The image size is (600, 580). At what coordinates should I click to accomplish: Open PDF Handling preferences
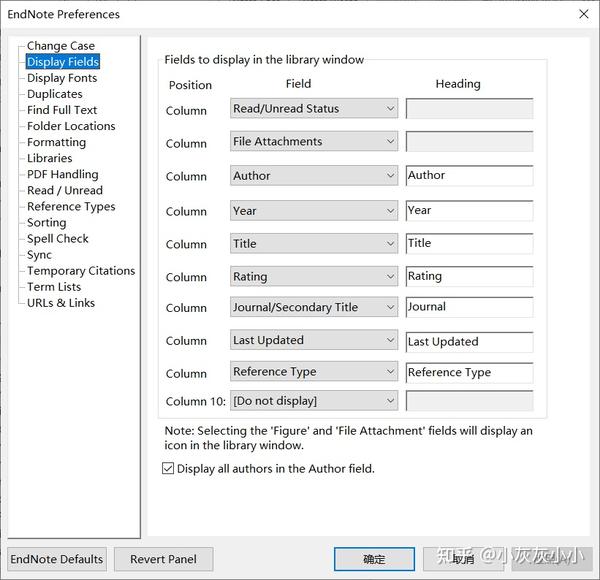click(62, 174)
